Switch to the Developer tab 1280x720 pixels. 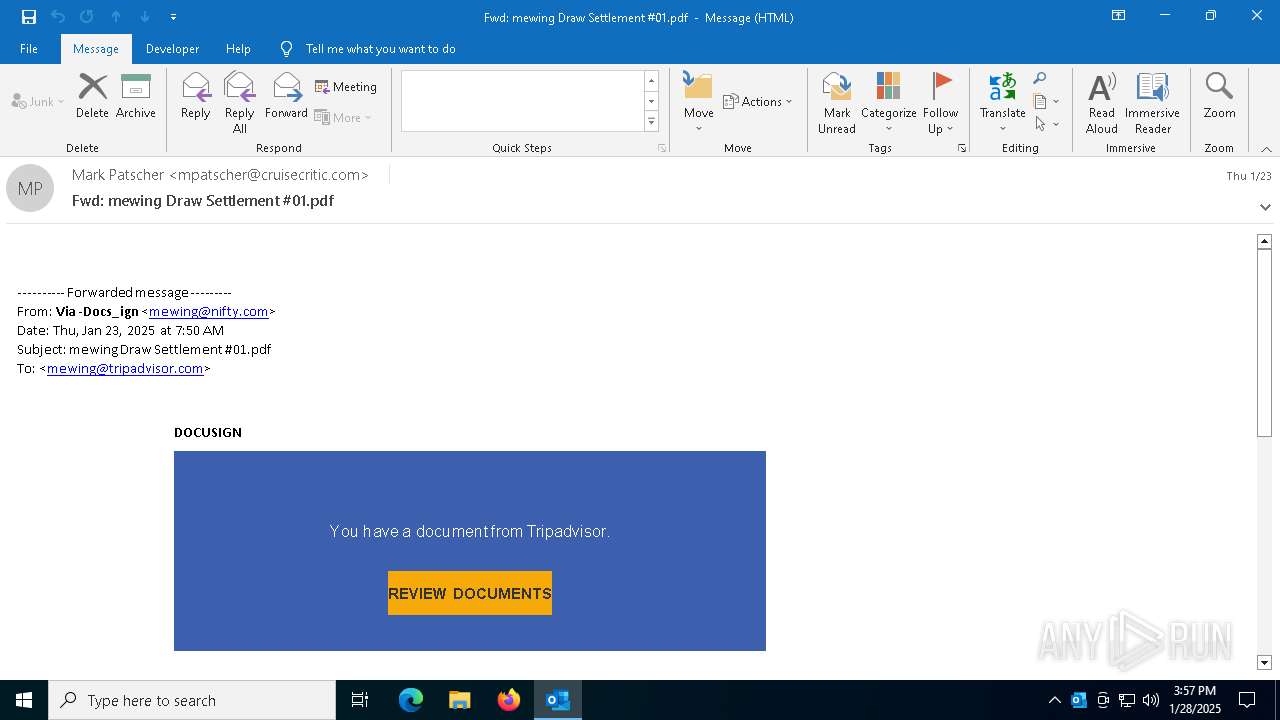[x=172, y=49]
